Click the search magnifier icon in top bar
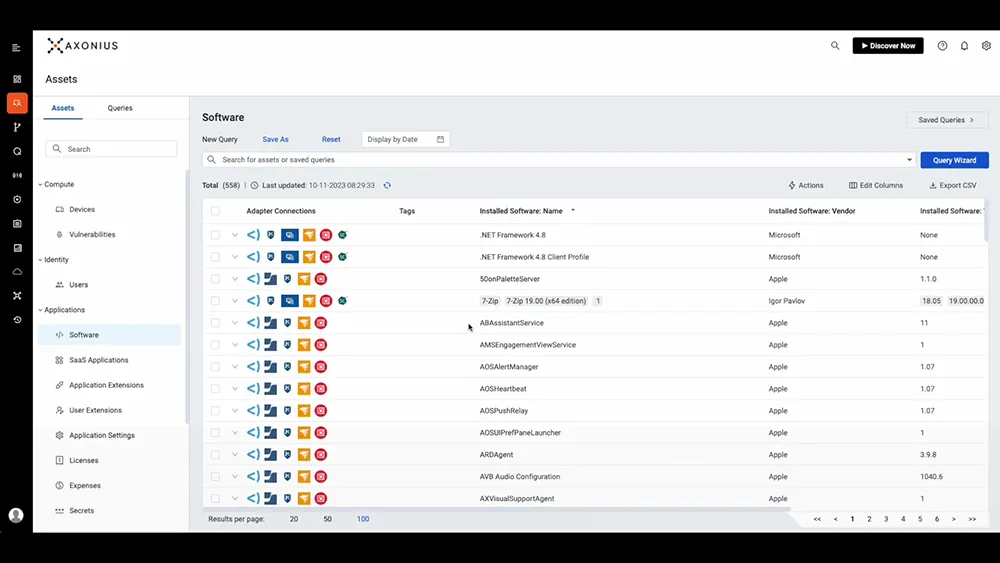 click(835, 46)
